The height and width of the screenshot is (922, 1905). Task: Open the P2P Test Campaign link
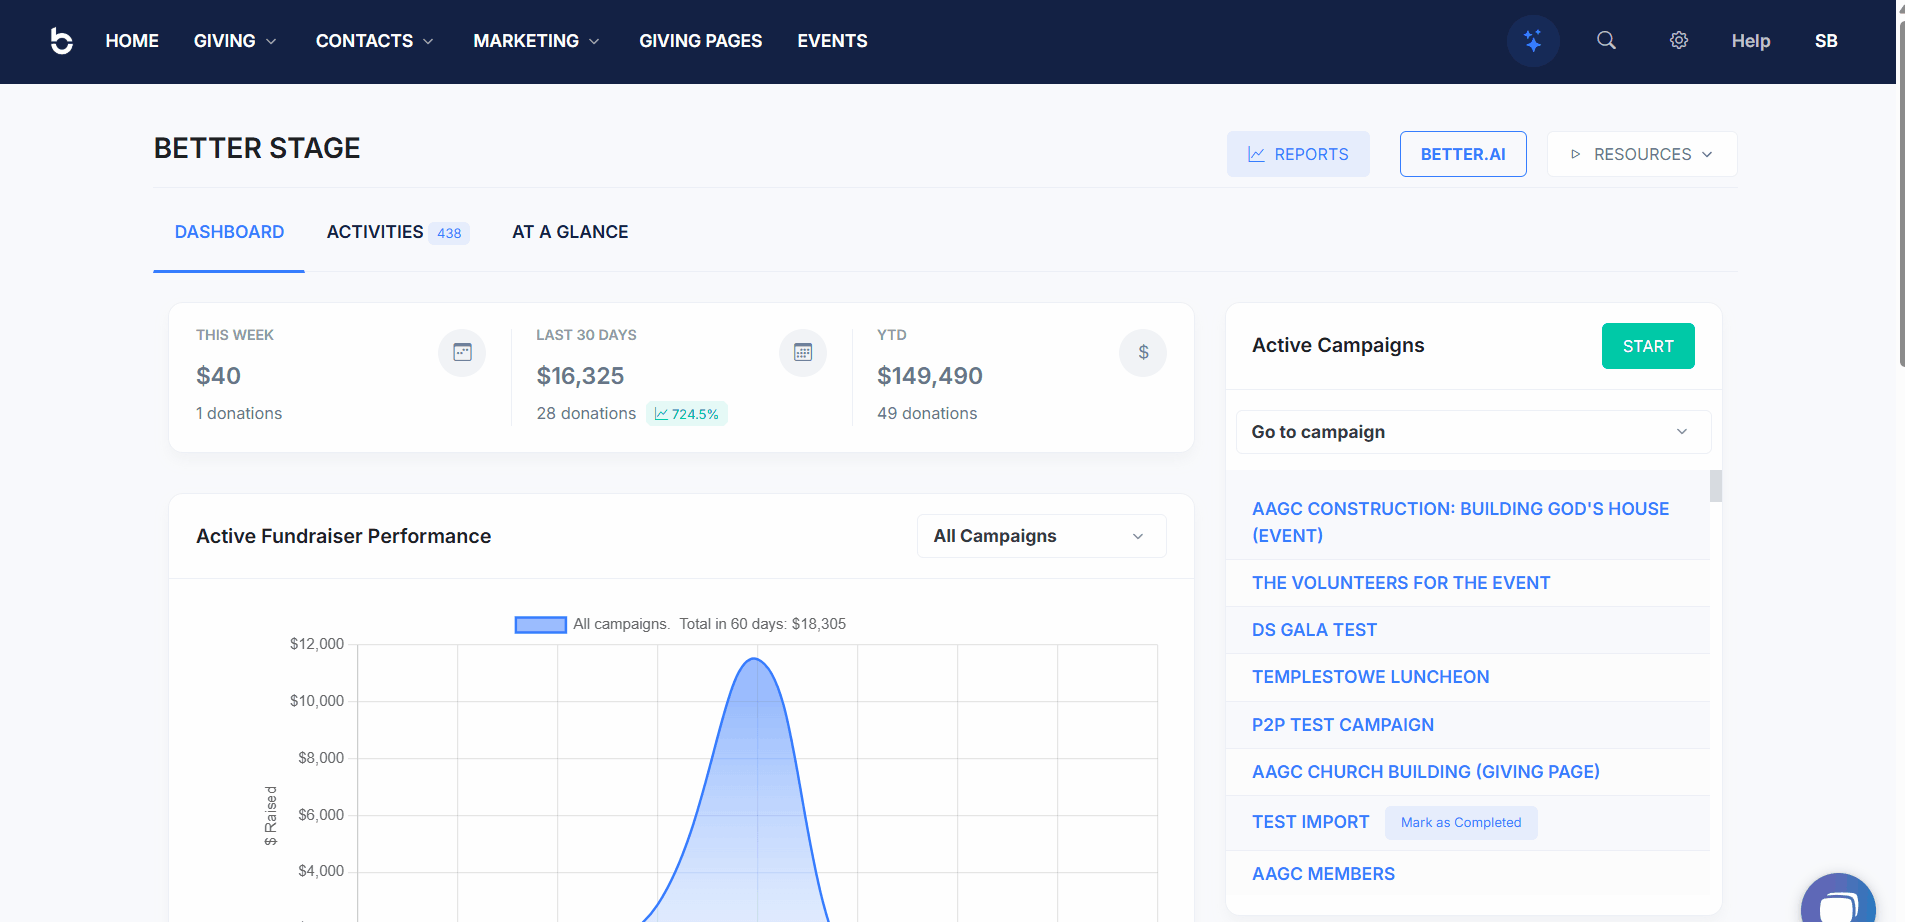tap(1343, 725)
